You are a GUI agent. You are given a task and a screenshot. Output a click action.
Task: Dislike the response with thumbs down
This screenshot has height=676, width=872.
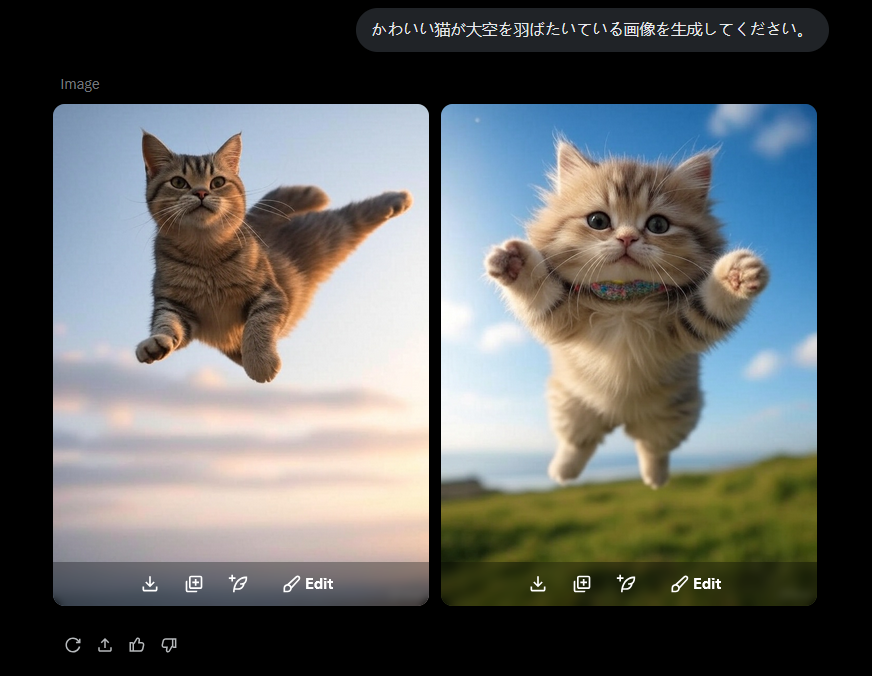[x=169, y=645]
